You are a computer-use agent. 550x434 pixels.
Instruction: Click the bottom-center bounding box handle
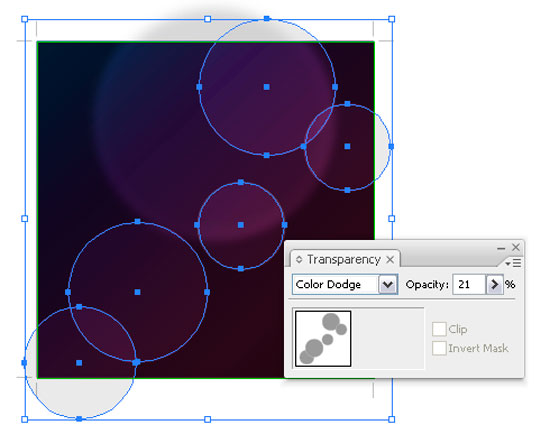click(x=208, y=419)
